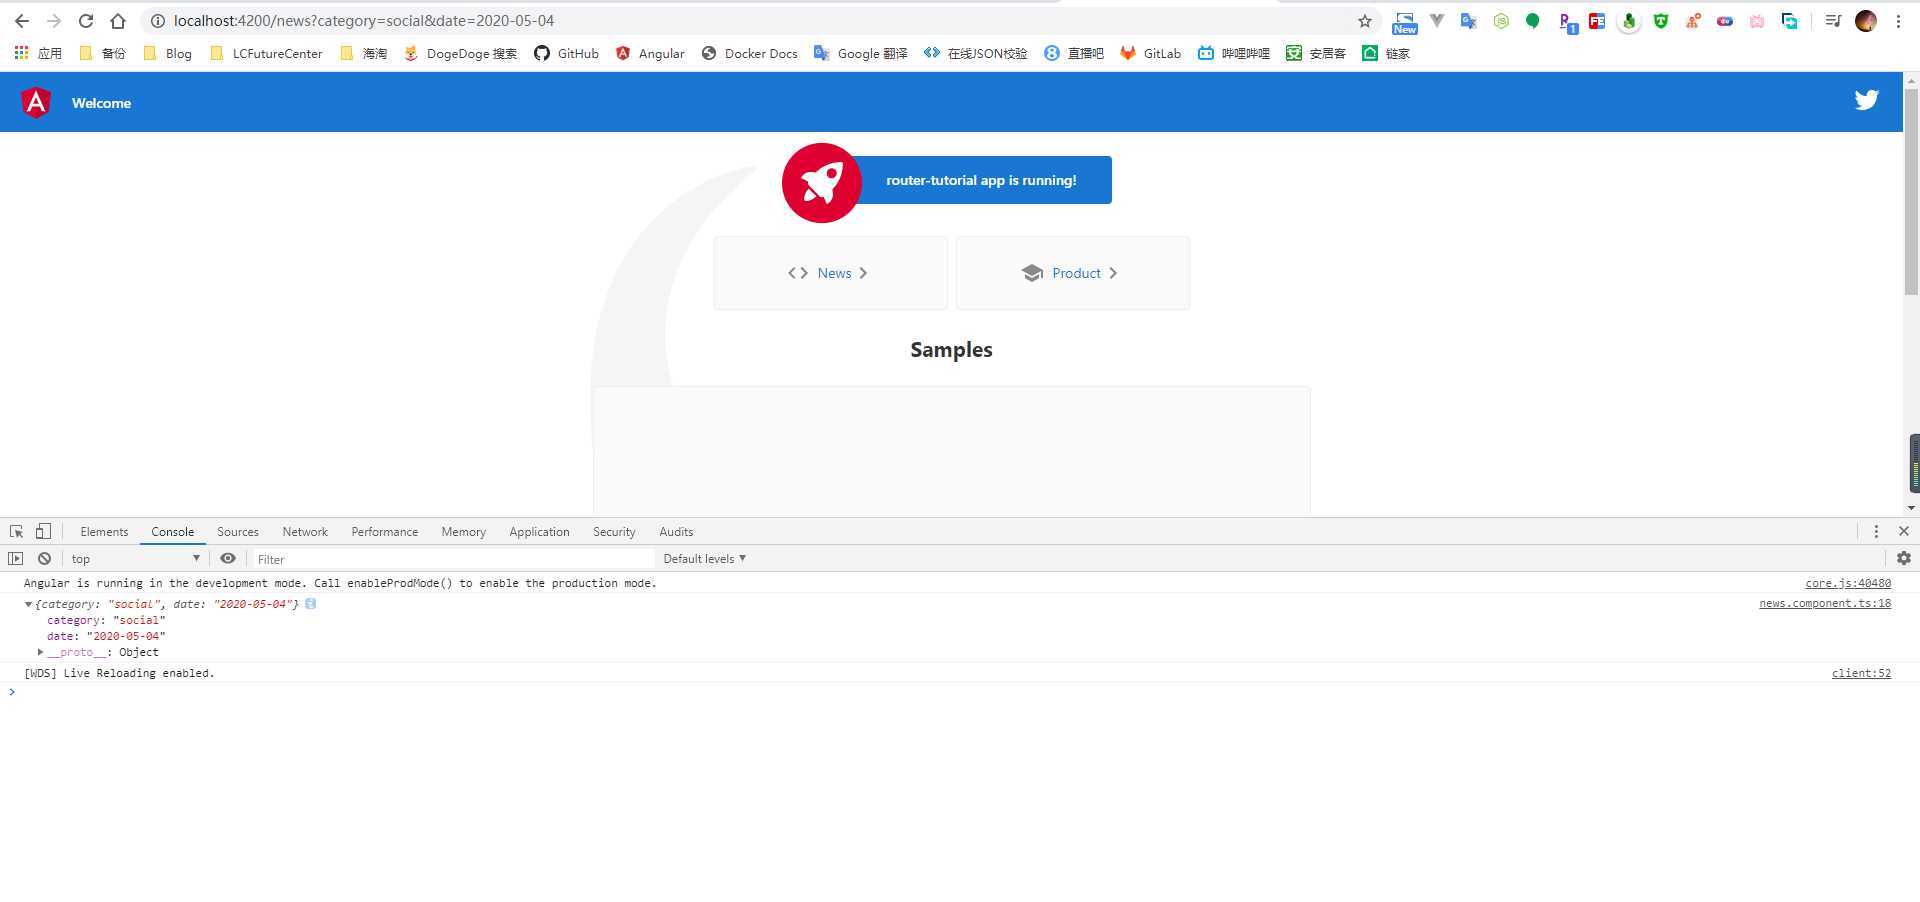Click the green shield extension icon
This screenshot has height=902, width=1920.
[1661, 20]
